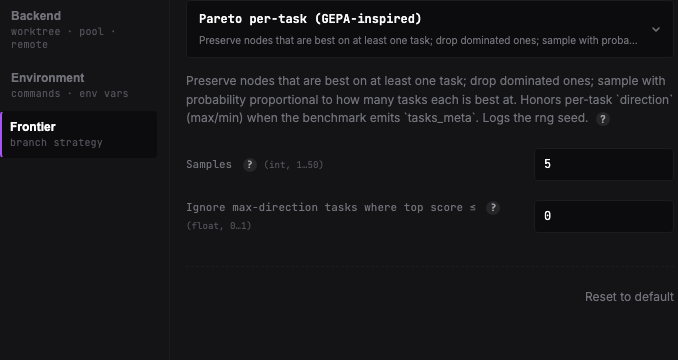
Task: Expand strategy list using chevron arrow
Action: (656, 29)
